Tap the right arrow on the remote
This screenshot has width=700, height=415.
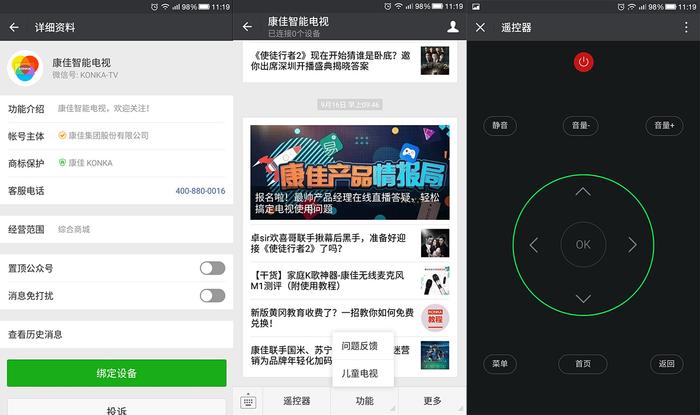coord(633,245)
